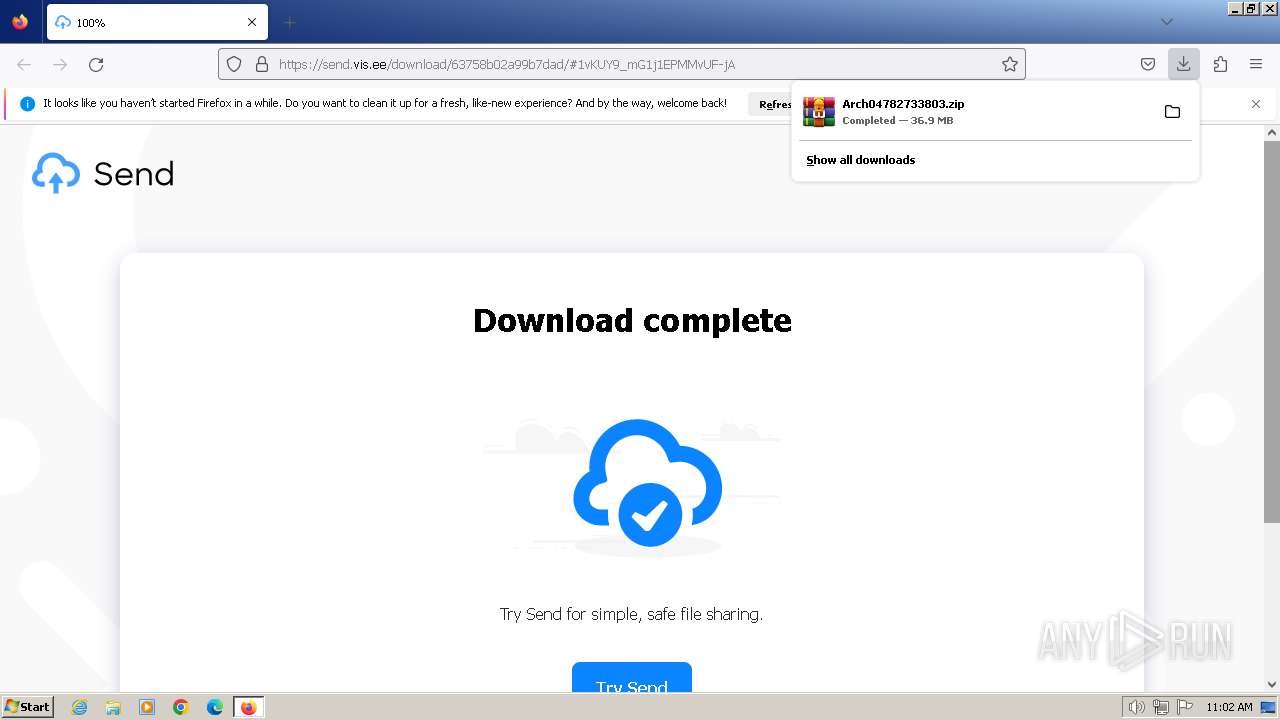Open Send home via cloud logo
Viewport: 1280px width, 720px height.
click(56, 173)
